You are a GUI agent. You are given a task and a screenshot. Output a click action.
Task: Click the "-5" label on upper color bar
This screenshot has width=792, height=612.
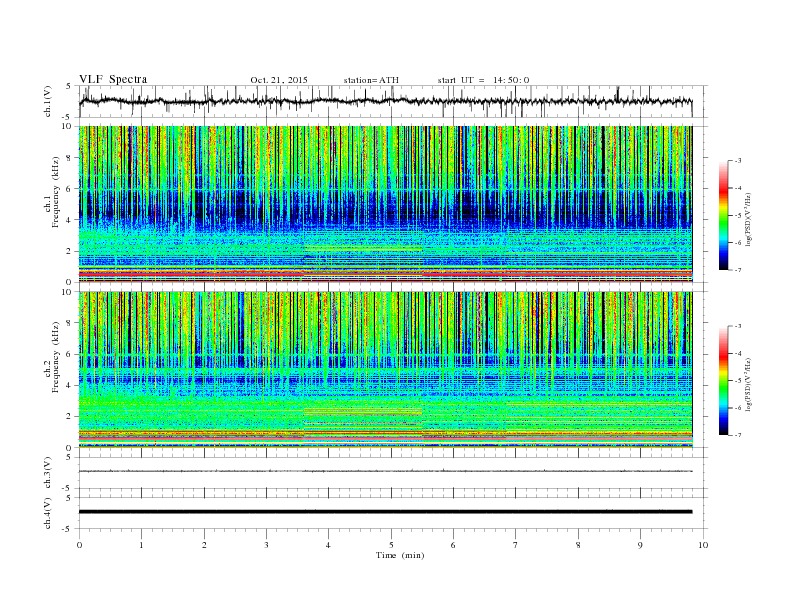click(x=737, y=216)
